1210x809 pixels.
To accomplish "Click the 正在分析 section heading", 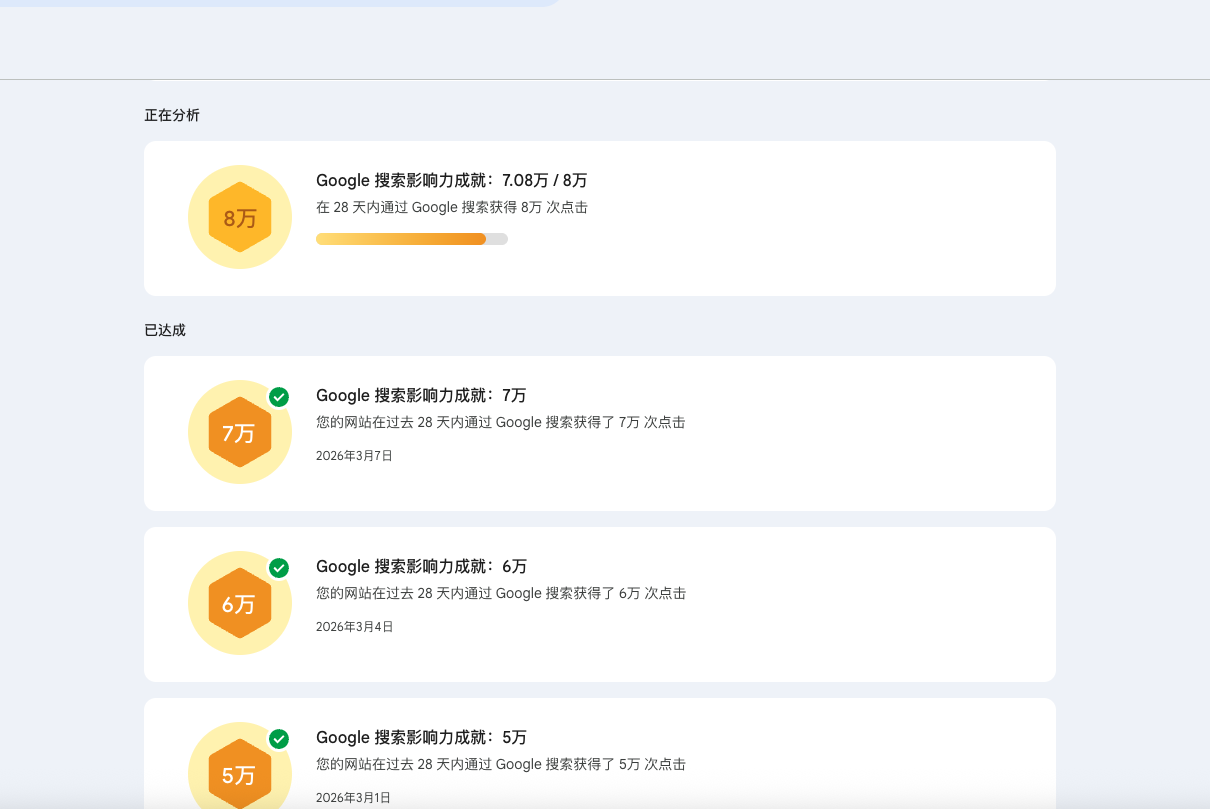I will pos(172,115).
